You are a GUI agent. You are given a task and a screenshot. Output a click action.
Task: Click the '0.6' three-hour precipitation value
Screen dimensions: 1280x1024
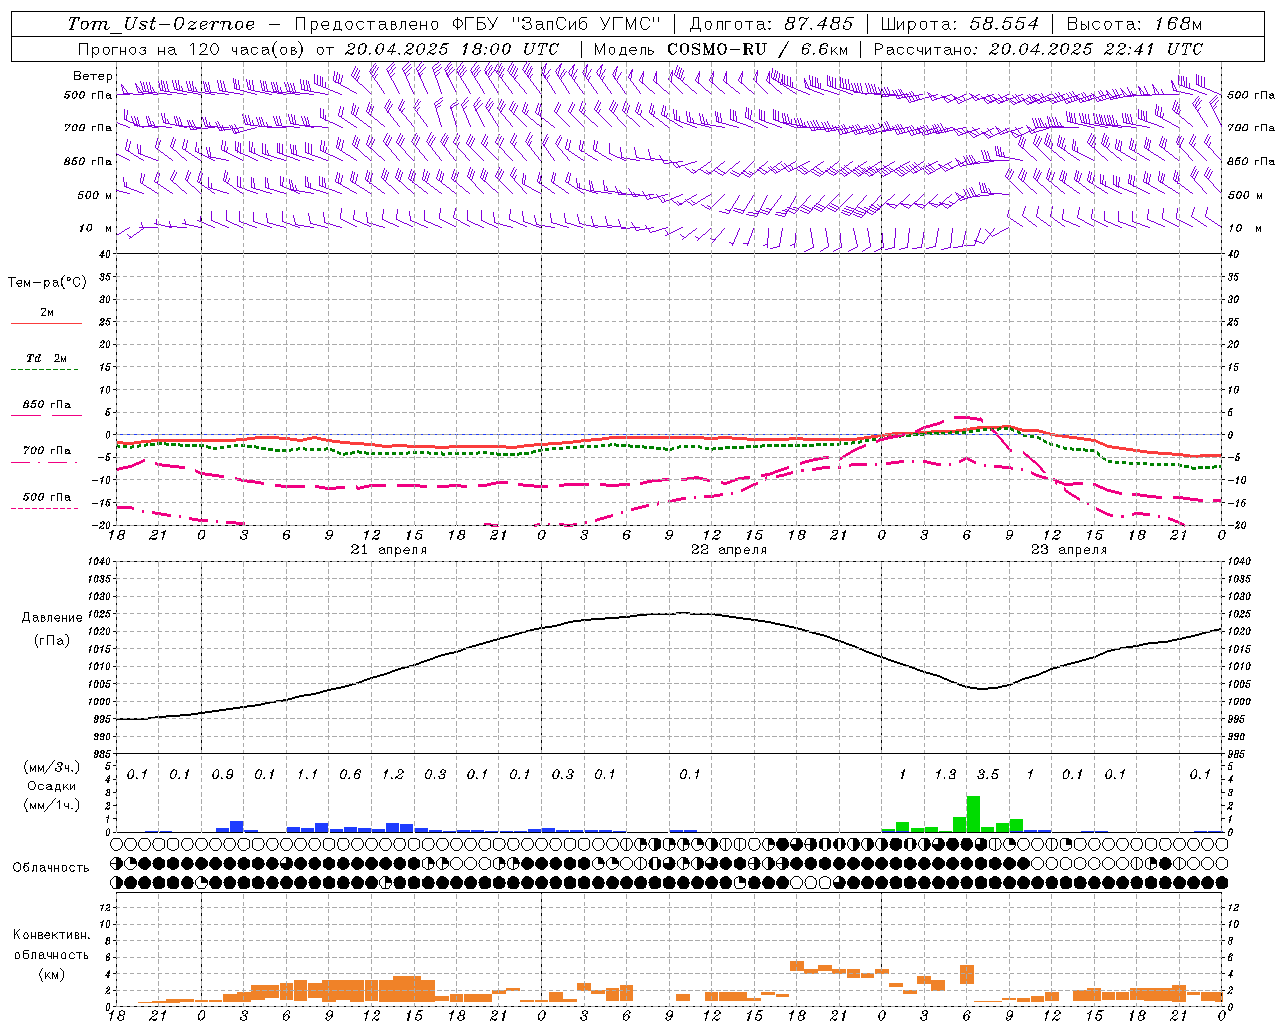[x=350, y=774]
